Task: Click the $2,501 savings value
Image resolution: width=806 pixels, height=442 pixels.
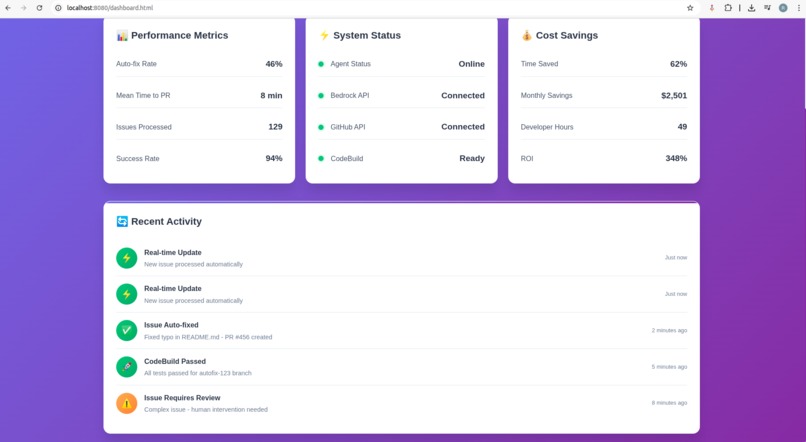Action: pos(674,96)
